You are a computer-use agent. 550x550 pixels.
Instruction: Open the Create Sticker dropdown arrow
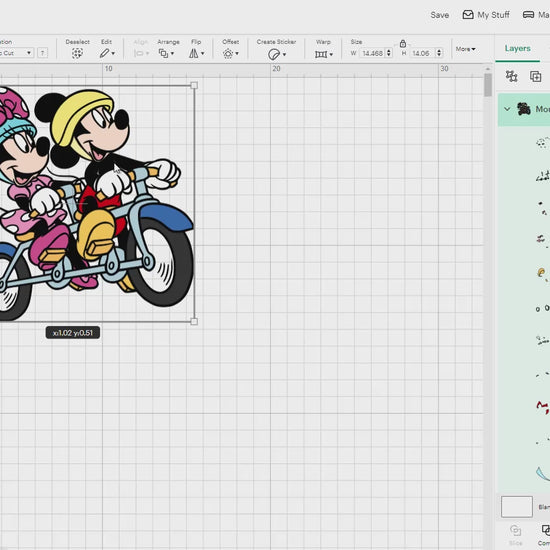[x=284, y=54]
